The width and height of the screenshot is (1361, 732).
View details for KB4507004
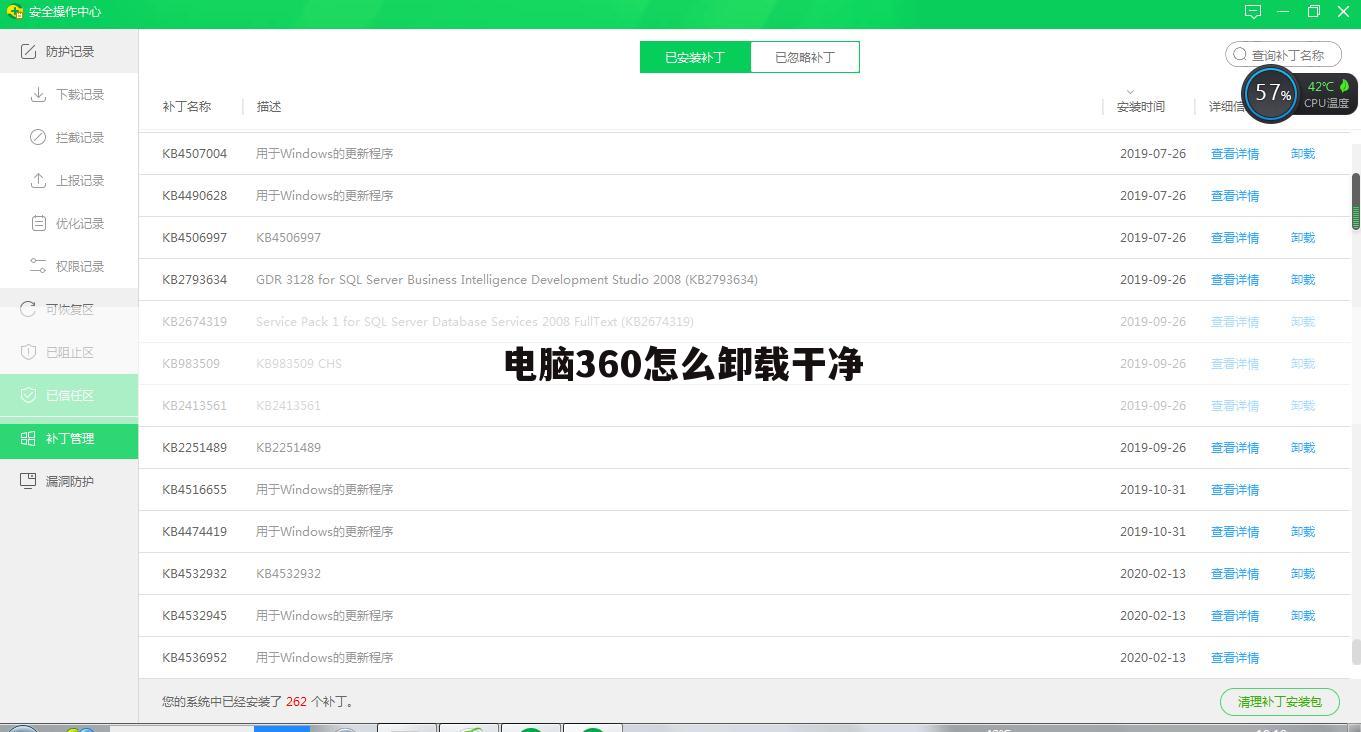coord(1235,154)
